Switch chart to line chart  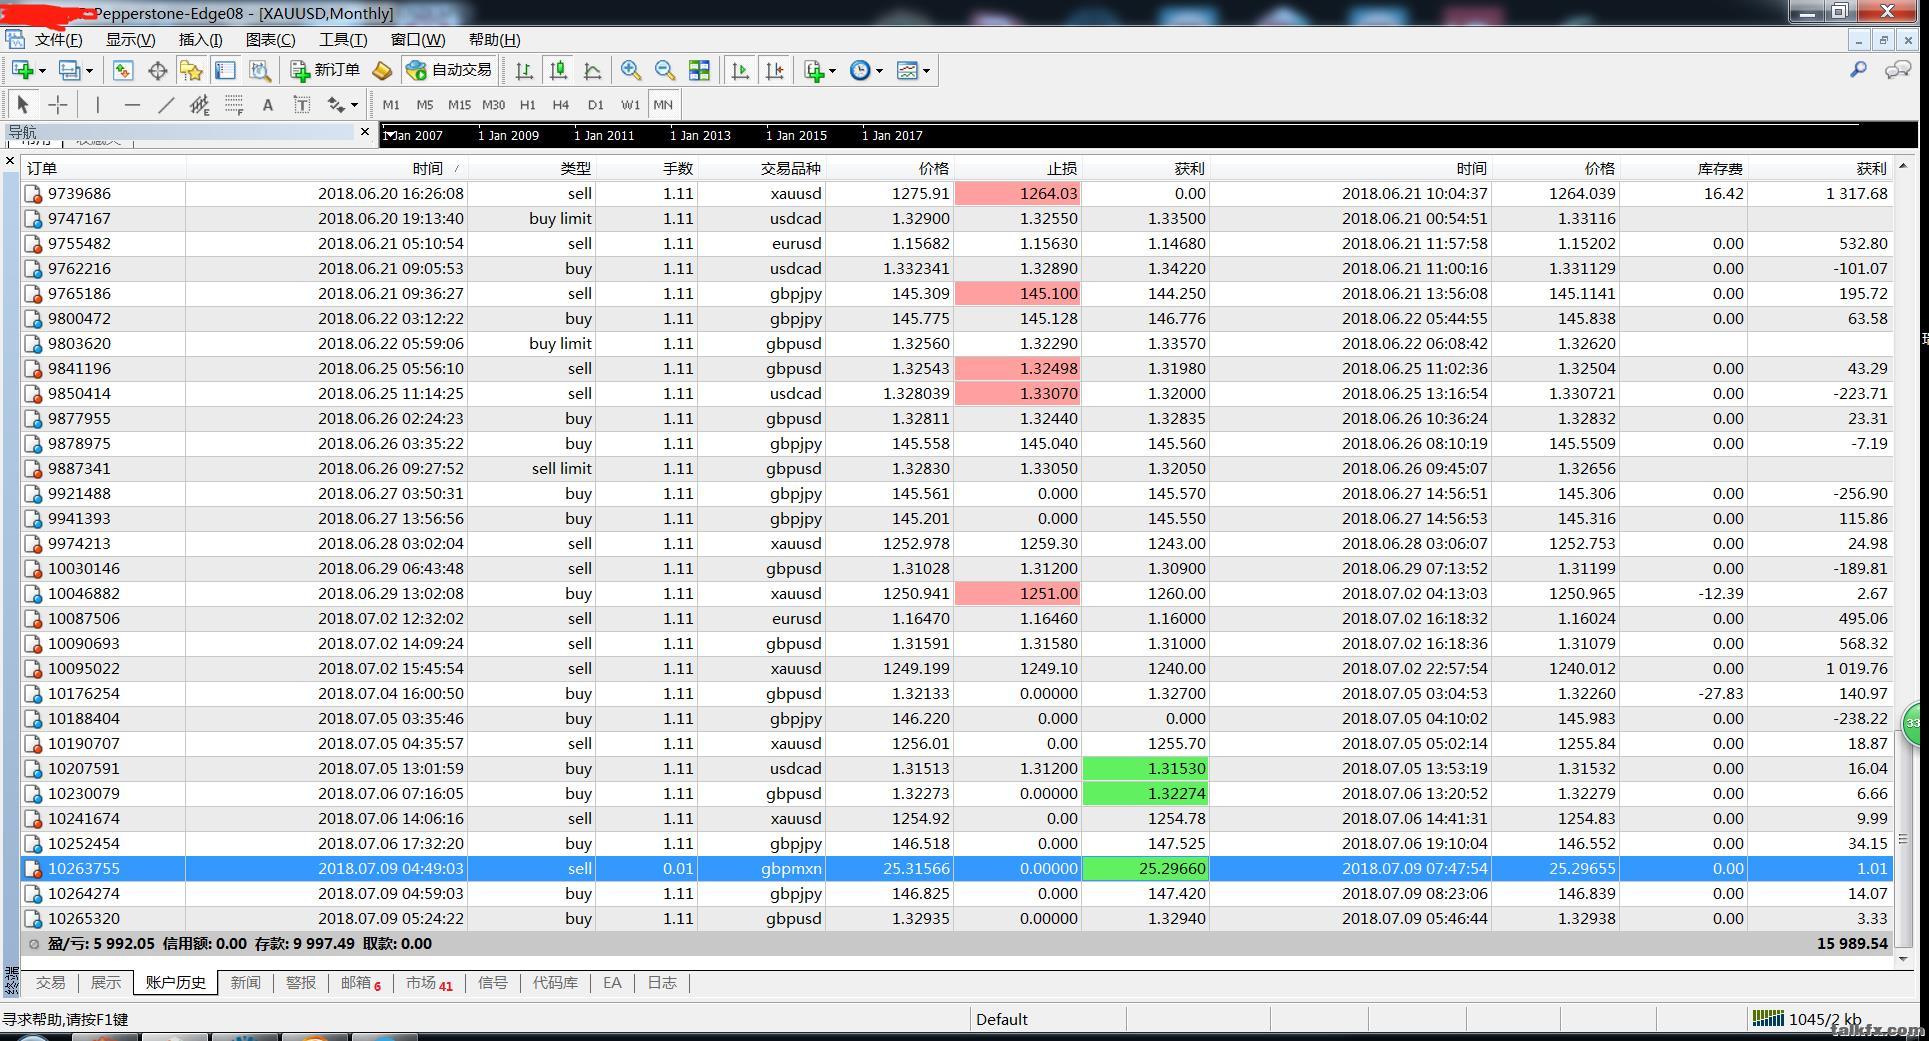coord(592,70)
